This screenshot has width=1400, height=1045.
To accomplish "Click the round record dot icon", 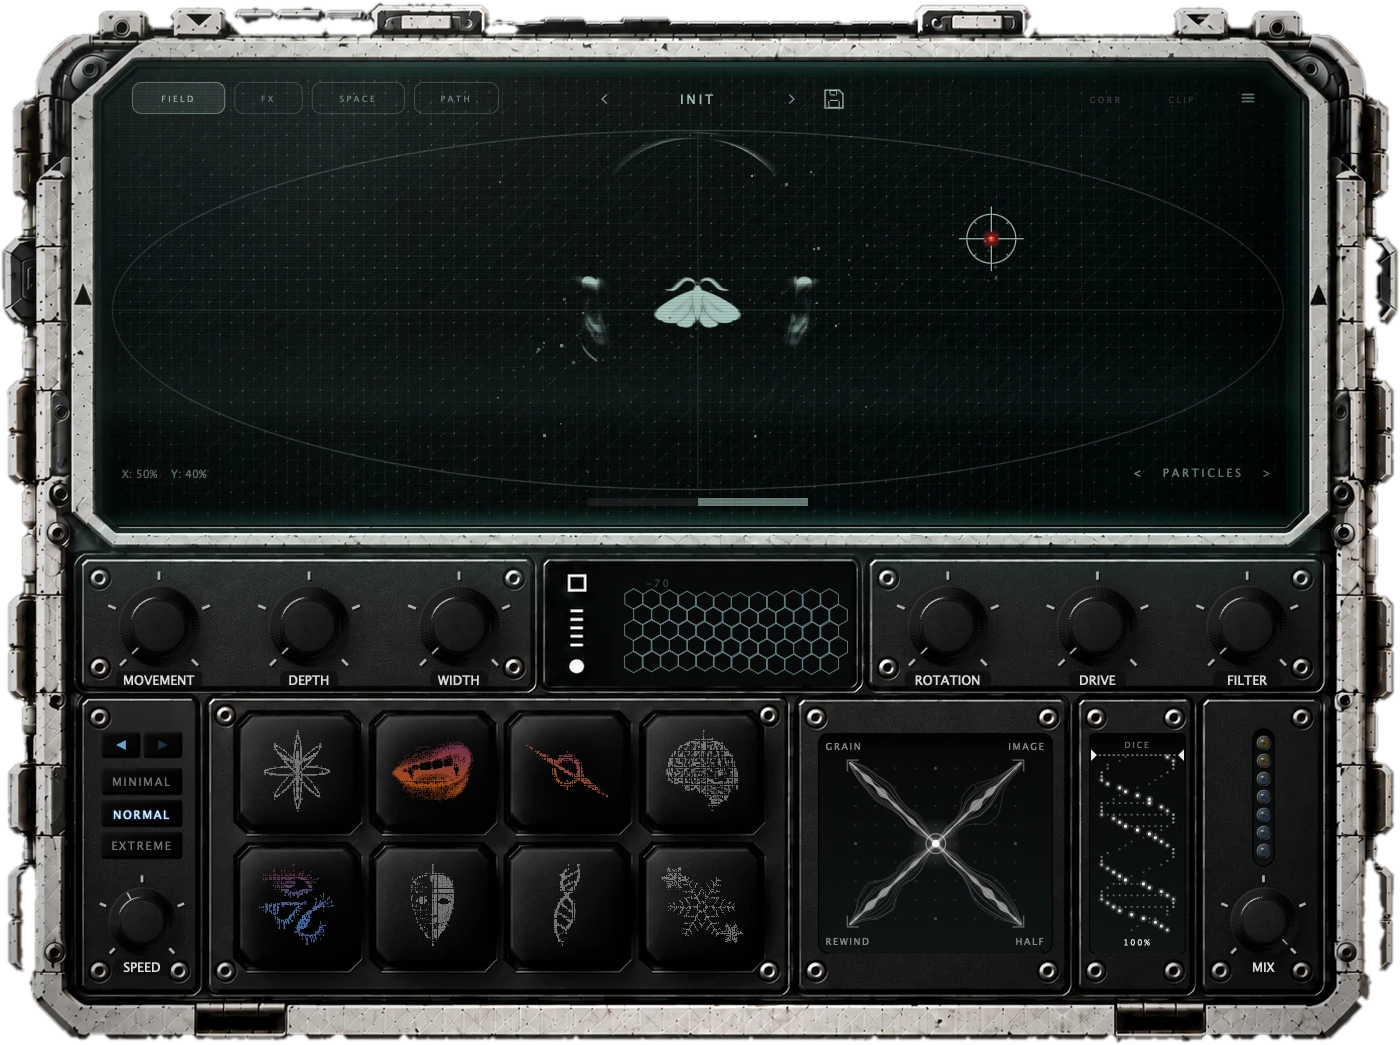I will click(x=576, y=666).
